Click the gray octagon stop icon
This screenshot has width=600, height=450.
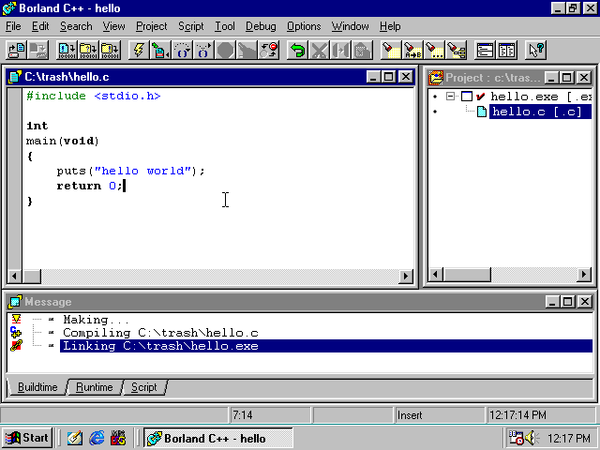[x=225, y=50]
